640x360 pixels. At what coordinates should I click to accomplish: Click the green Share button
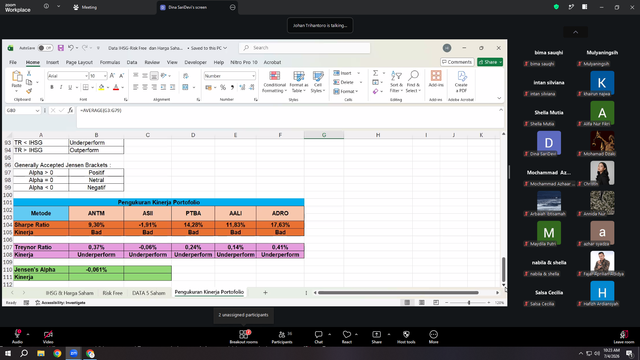coord(490,62)
